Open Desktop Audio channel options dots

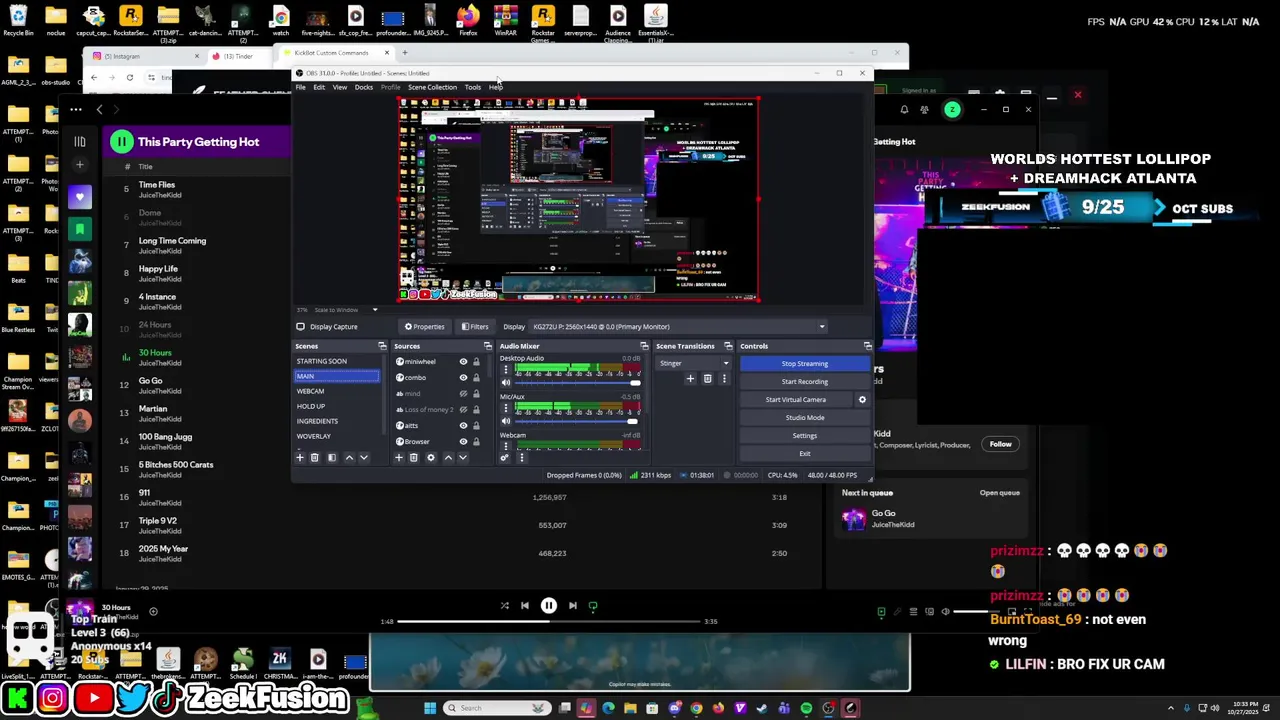click(505, 370)
